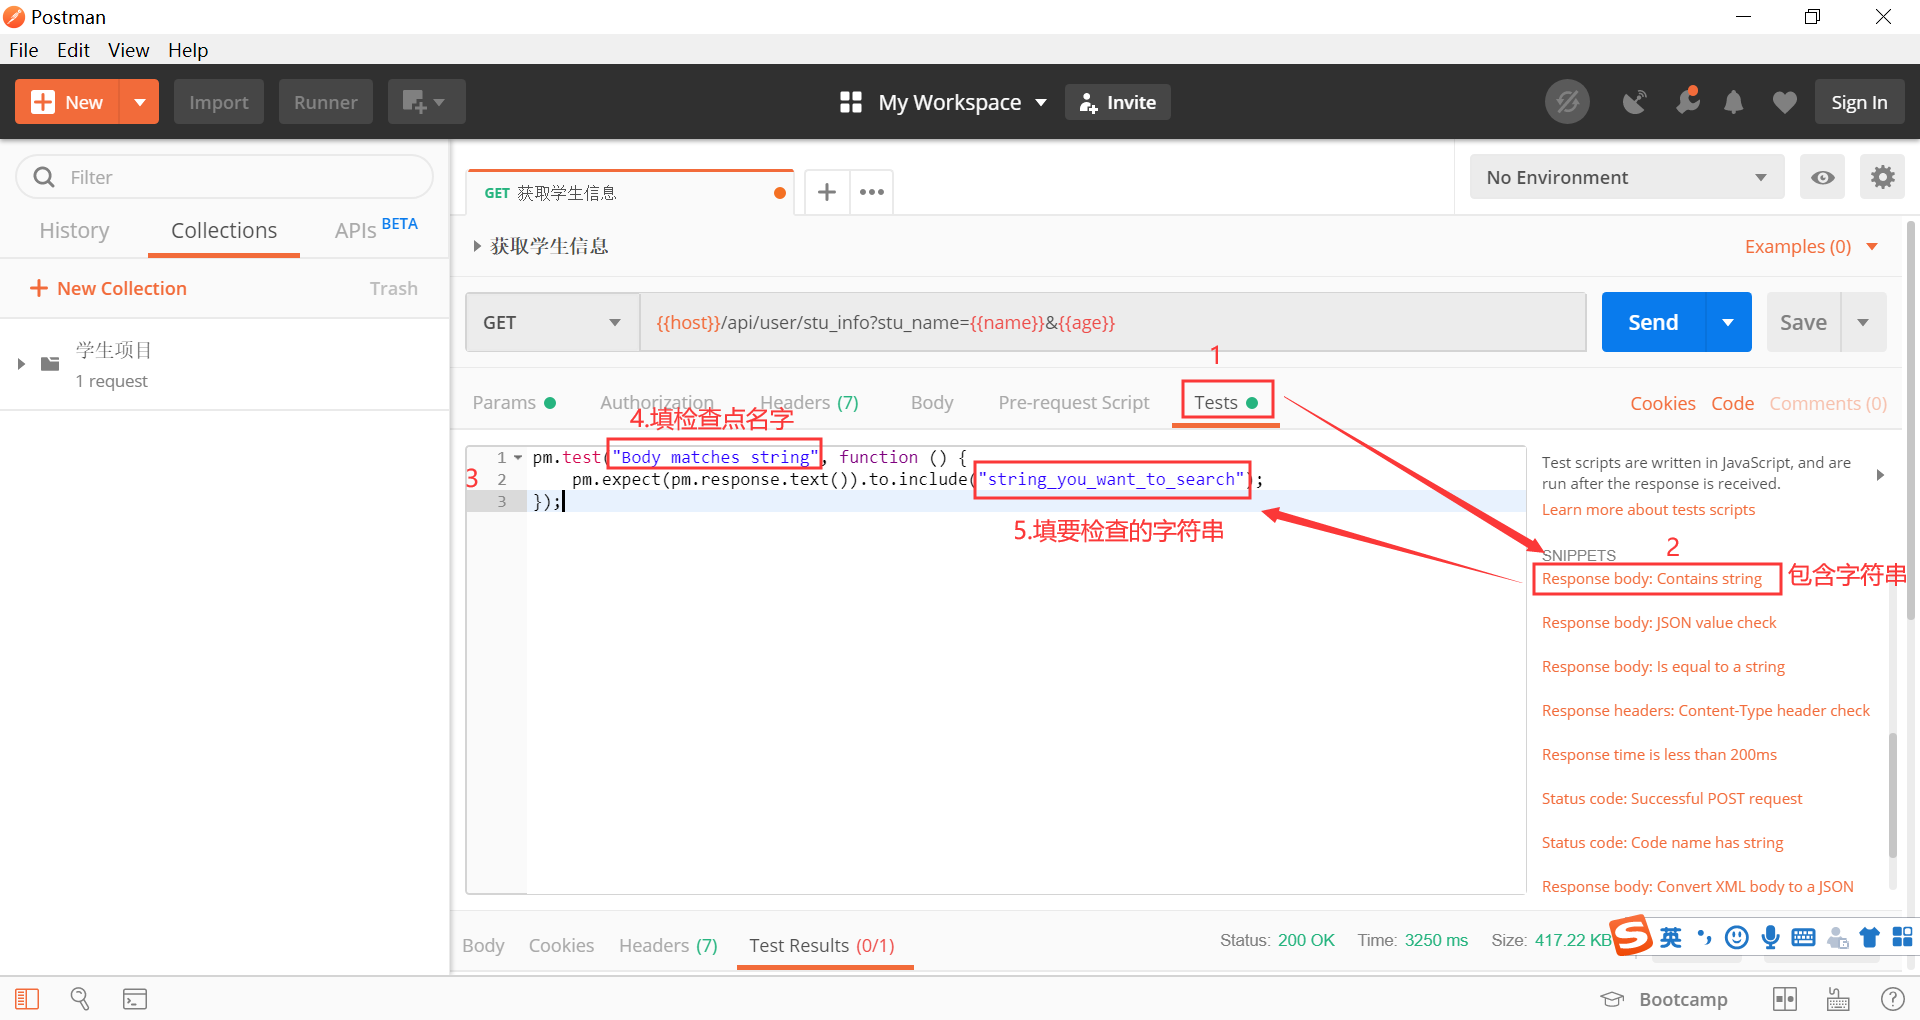This screenshot has height=1020, width=1920.
Task: Open the Postman Console icon
Action: [x=135, y=999]
